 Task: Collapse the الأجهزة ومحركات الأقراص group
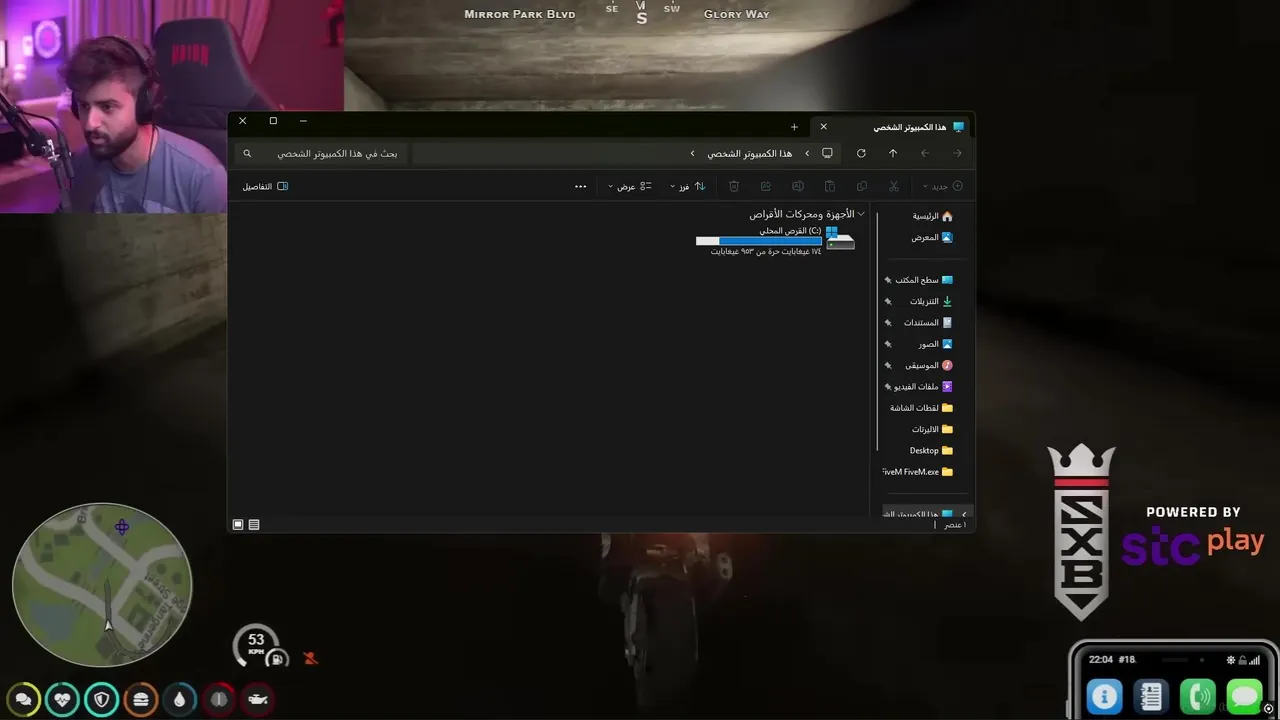point(861,214)
